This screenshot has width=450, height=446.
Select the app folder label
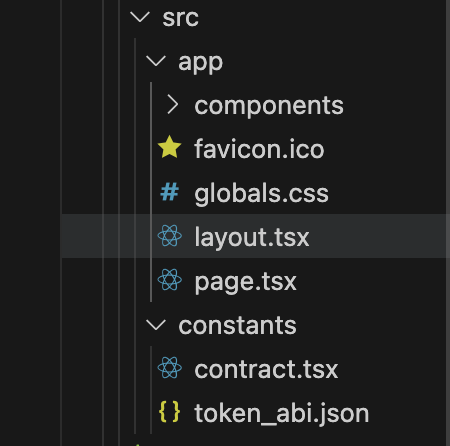pos(200,63)
